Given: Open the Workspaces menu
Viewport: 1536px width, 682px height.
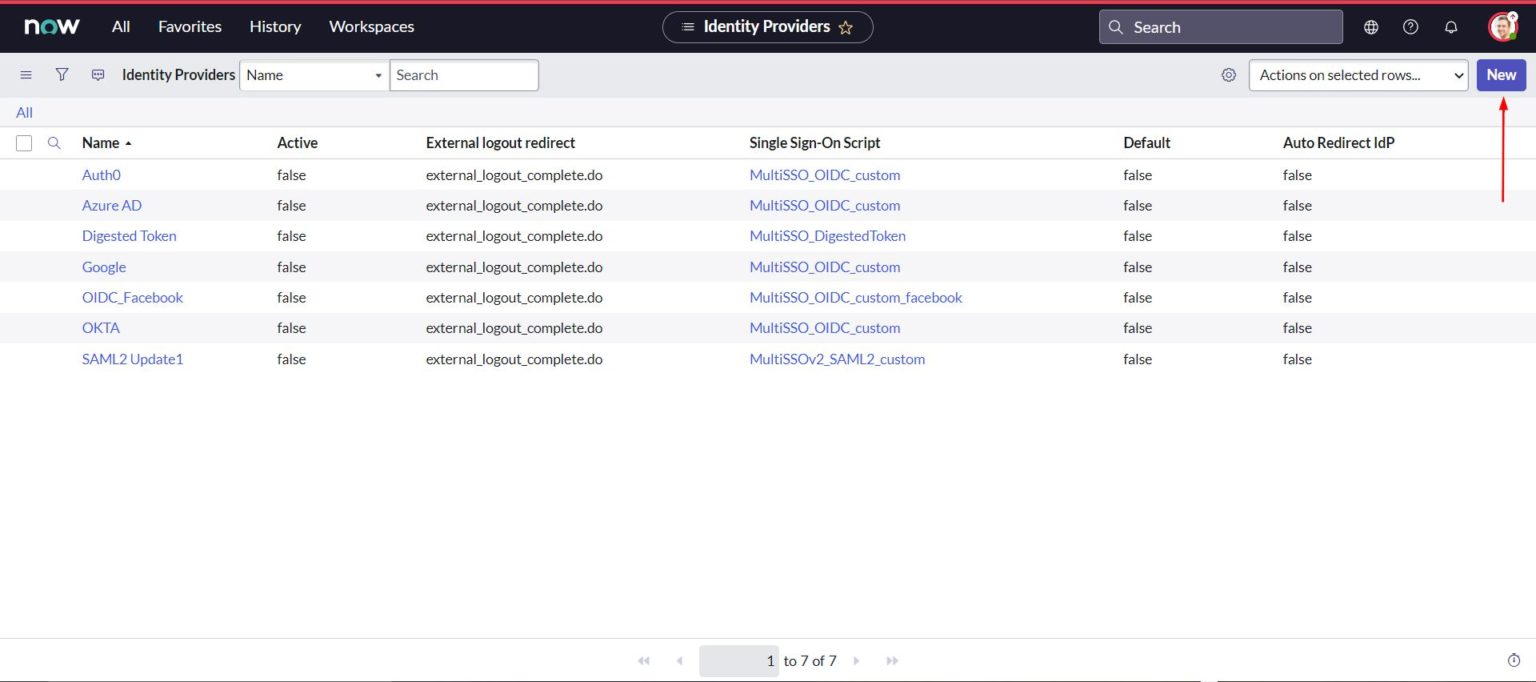Looking at the screenshot, I should [x=371, y=27].
